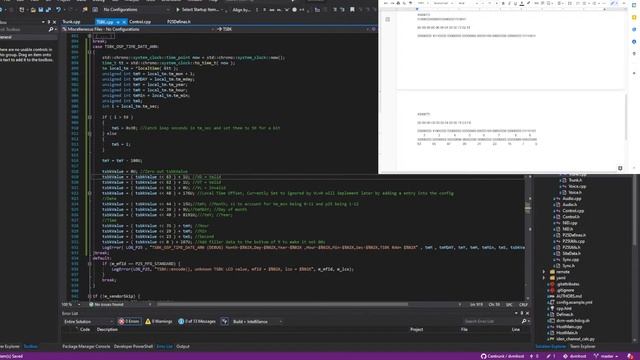Click the bookmark icon in toolbar
640x360 pixels.
coord(352,9)
